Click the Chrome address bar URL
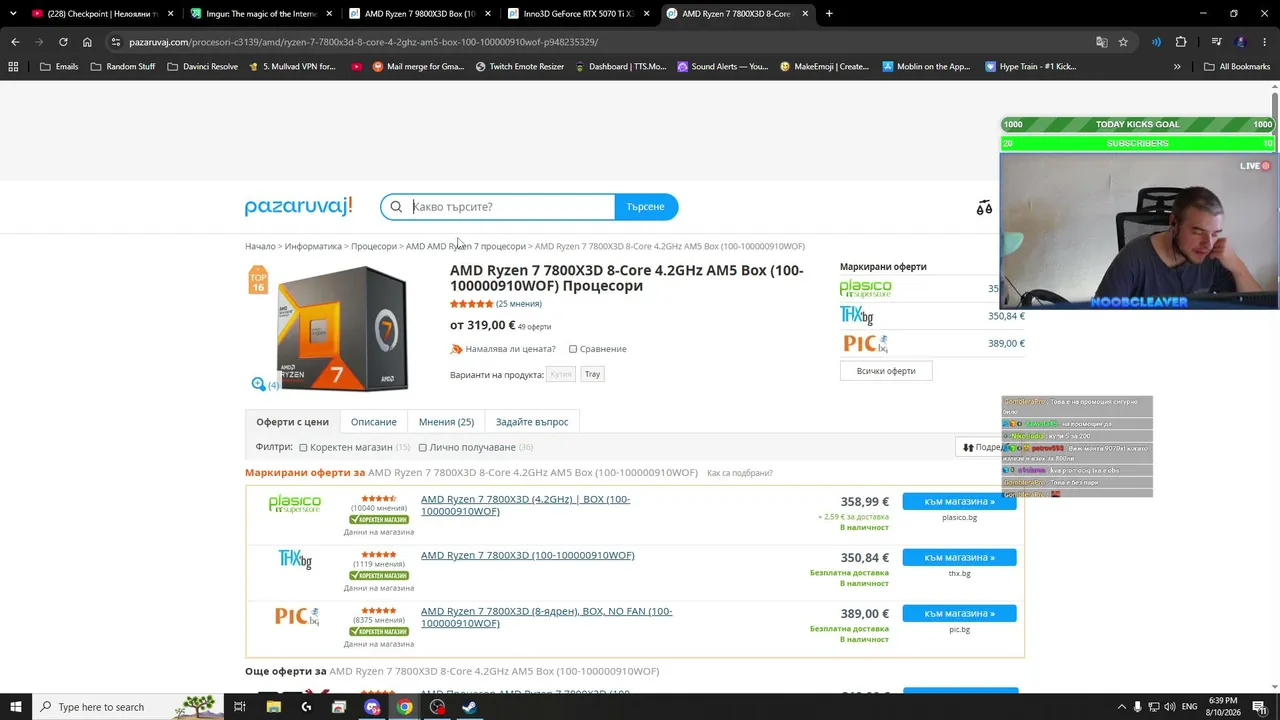The height and width of the screenshot is (720, 1280). [363, 42]
